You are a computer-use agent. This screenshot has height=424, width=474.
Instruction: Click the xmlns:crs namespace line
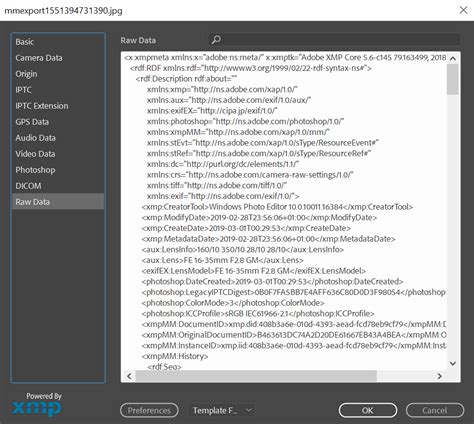pyautogui.click(x=250, y=175)
